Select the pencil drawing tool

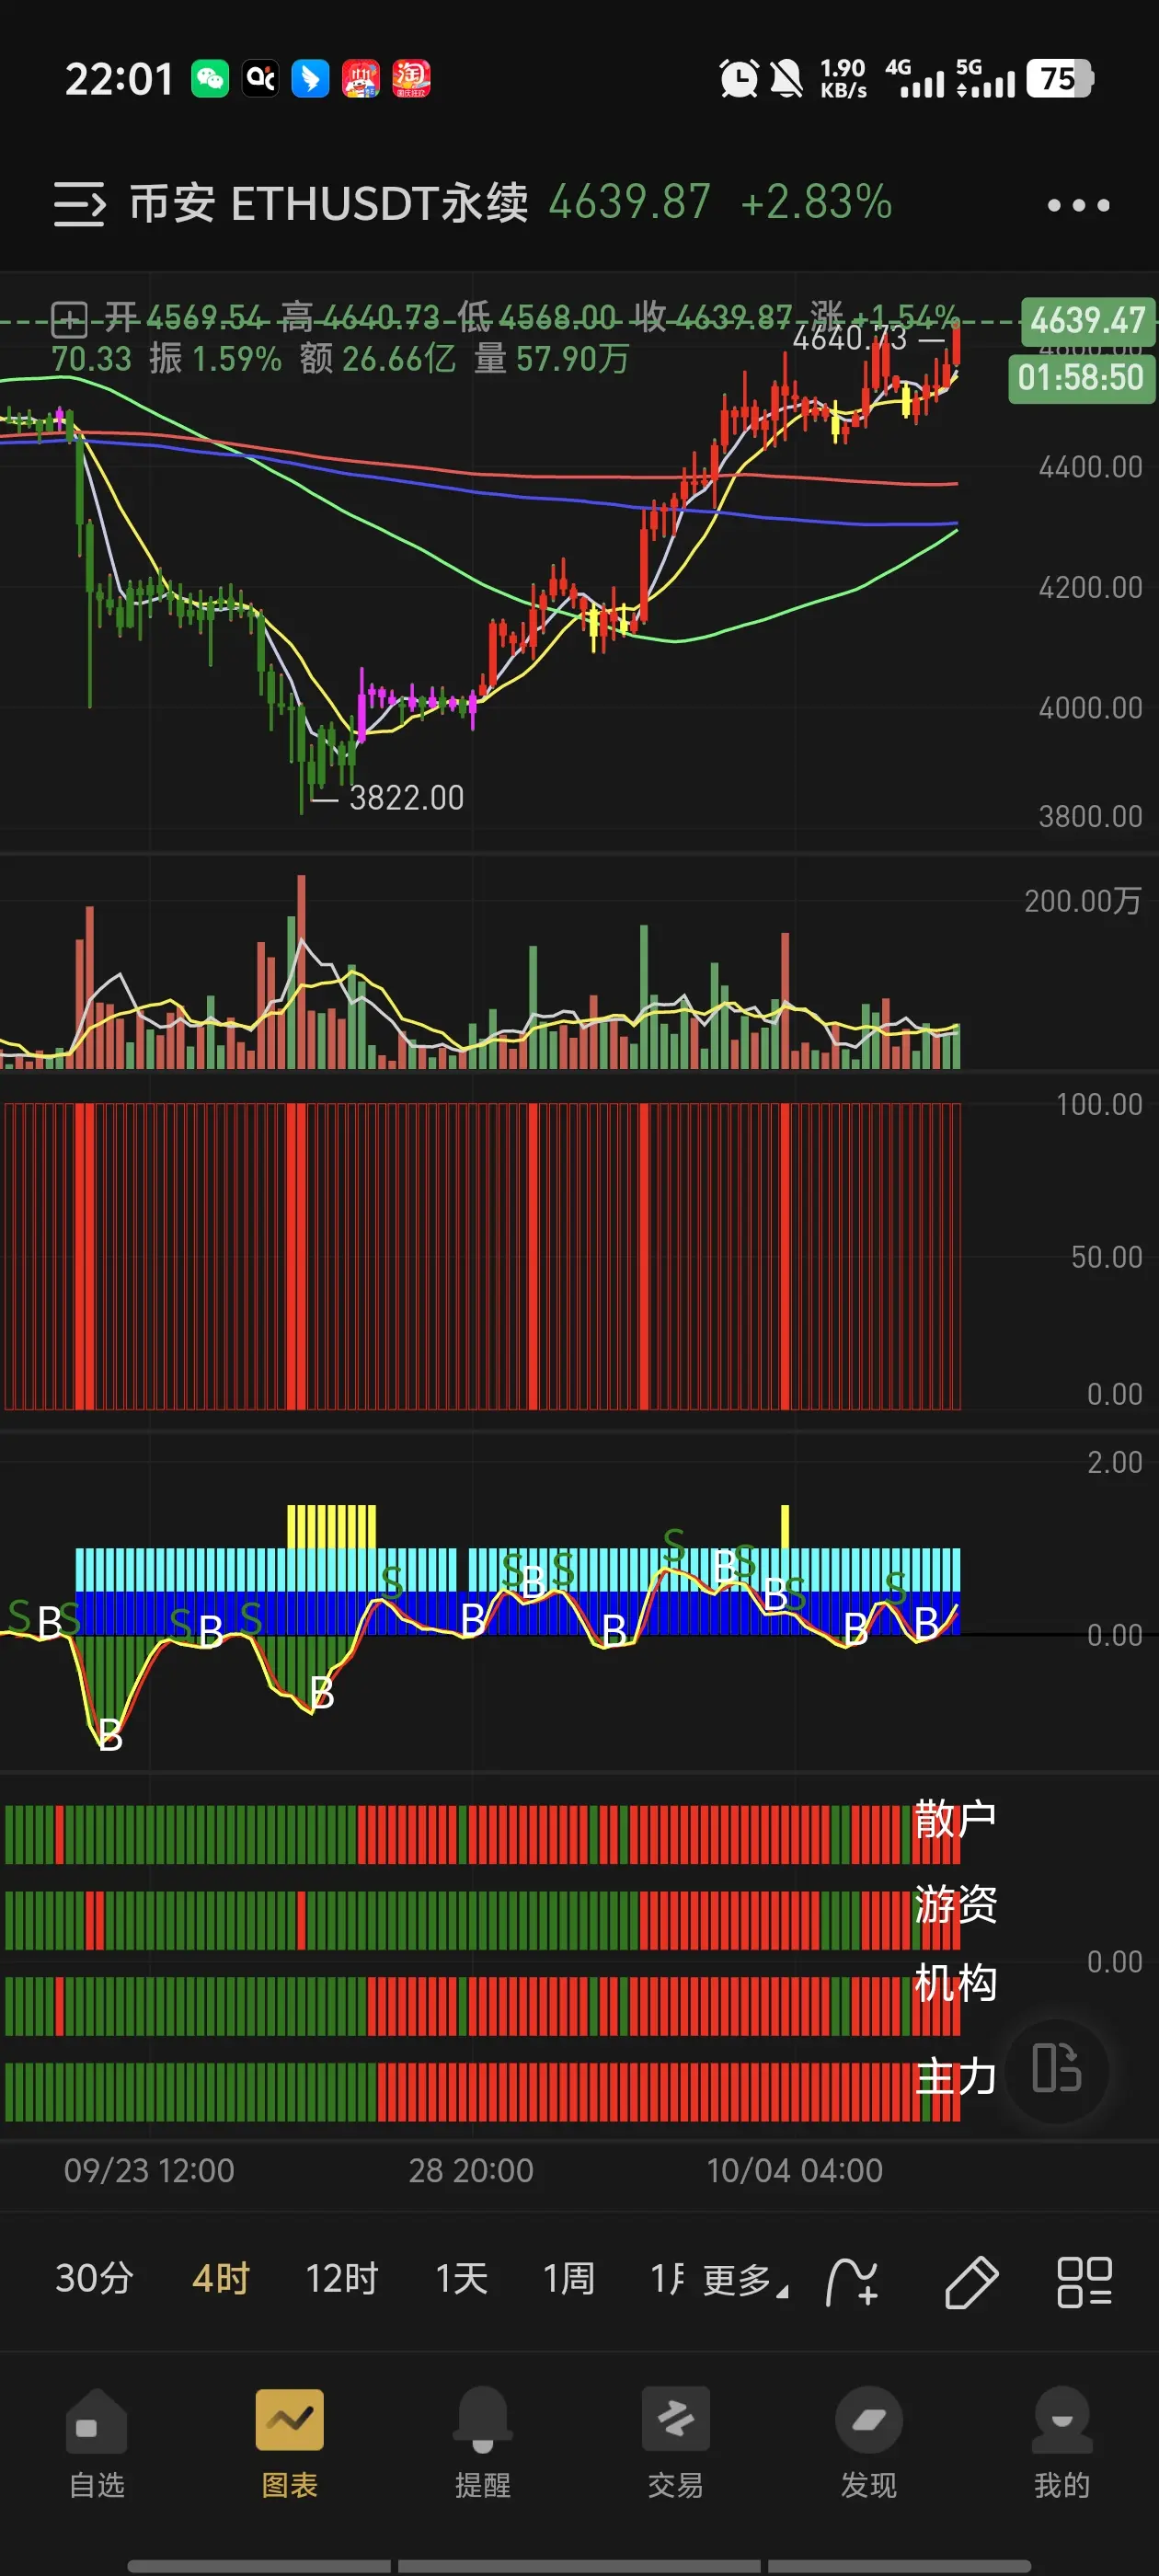(x=970, y=2282)
